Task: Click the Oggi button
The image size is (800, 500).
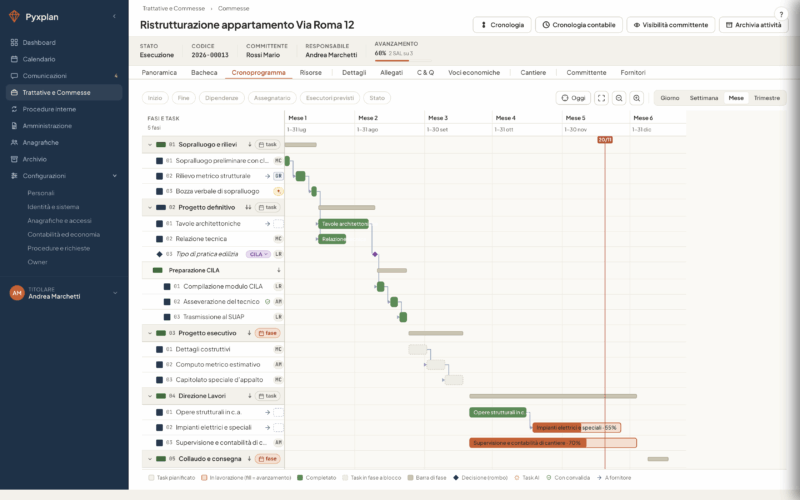Action: 573,98
